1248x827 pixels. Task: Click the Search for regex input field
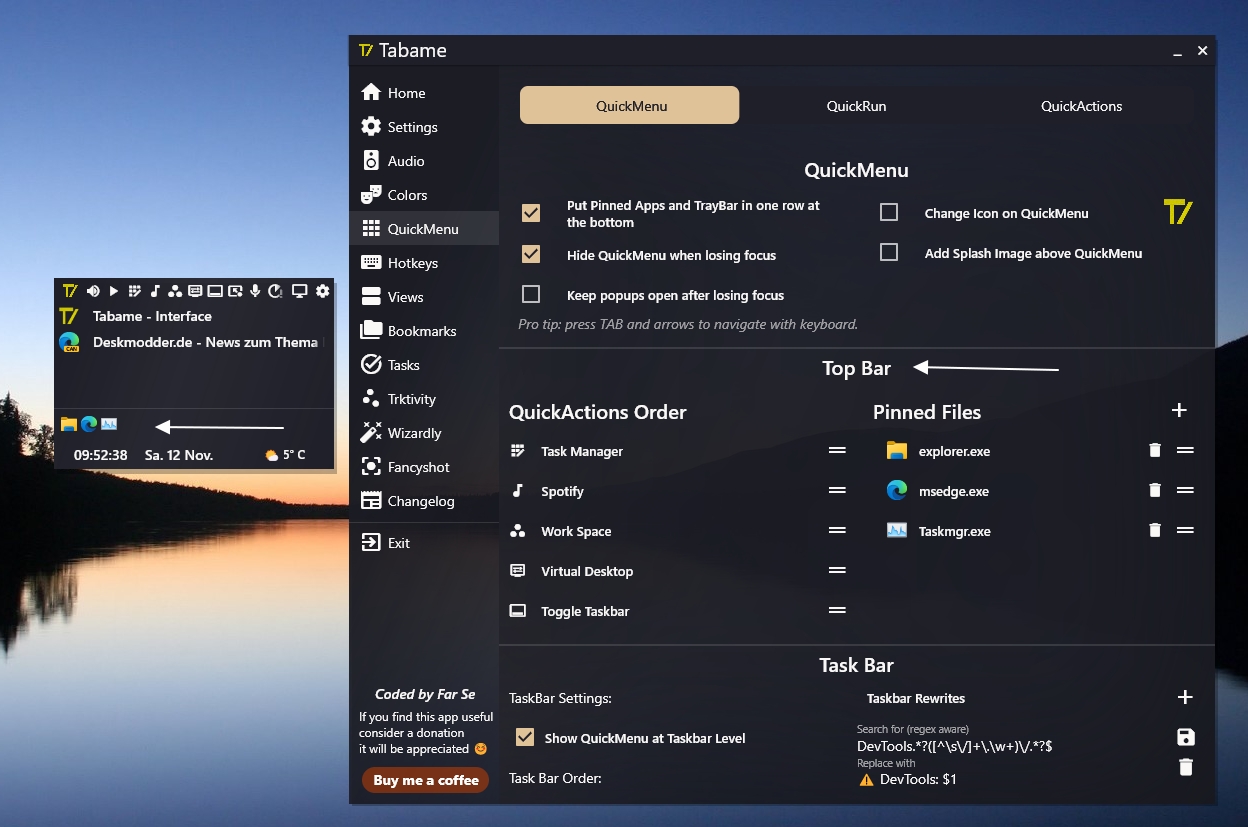1010,746
